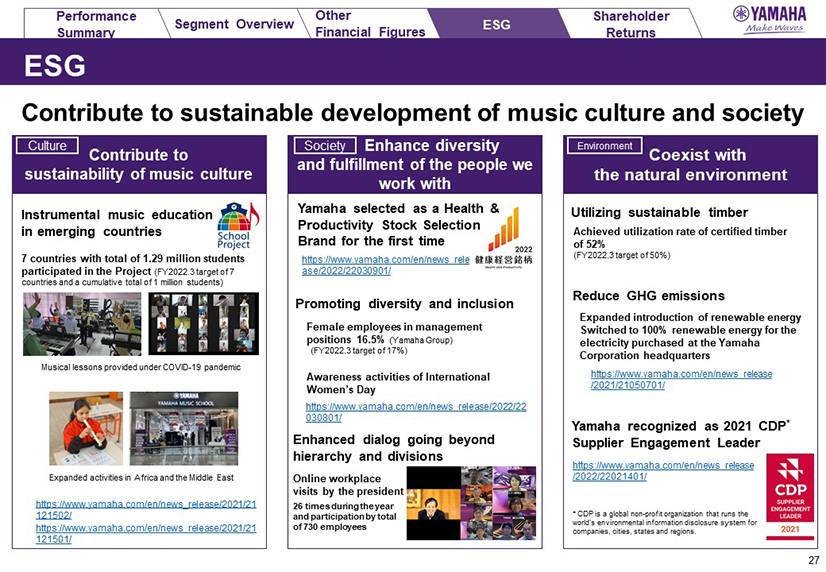Open the CDP Supplier Engagement 22021401 link
This screenshot has height=572, width=826.
coord(663,471)
